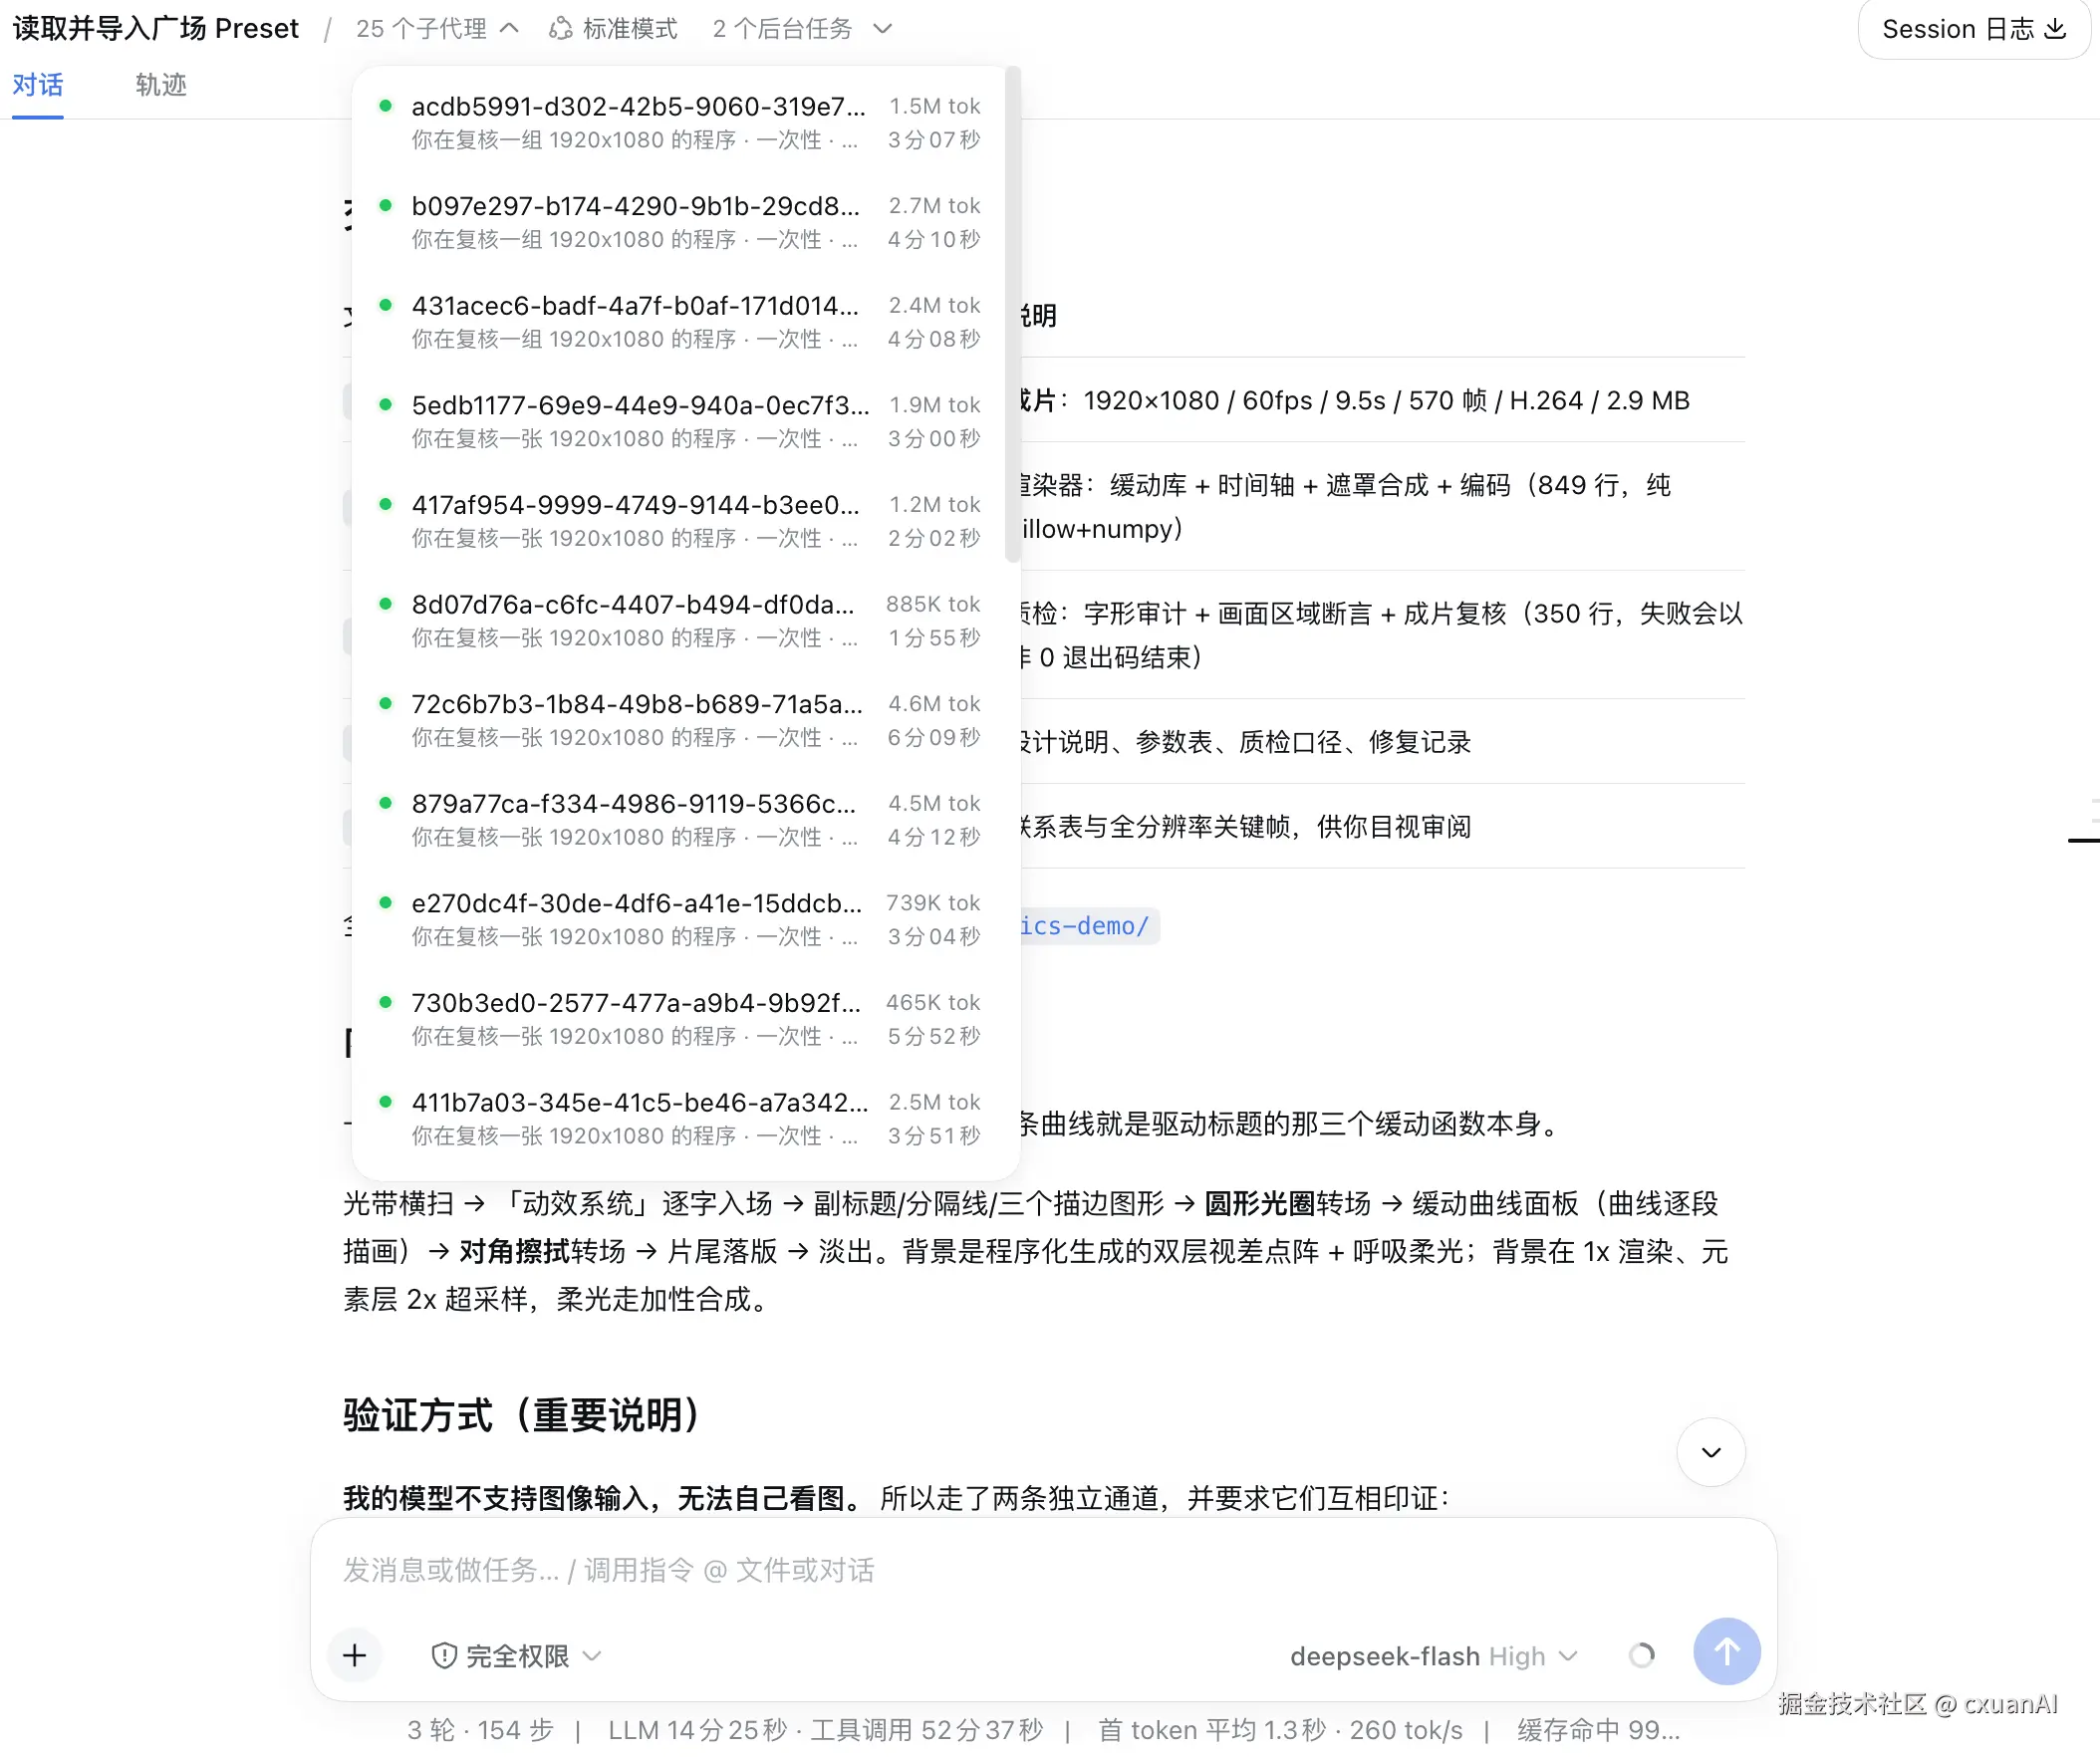The image size is (2100, 1759).
Task: Click the loading spinner icon
Action: (1641, 1656)
